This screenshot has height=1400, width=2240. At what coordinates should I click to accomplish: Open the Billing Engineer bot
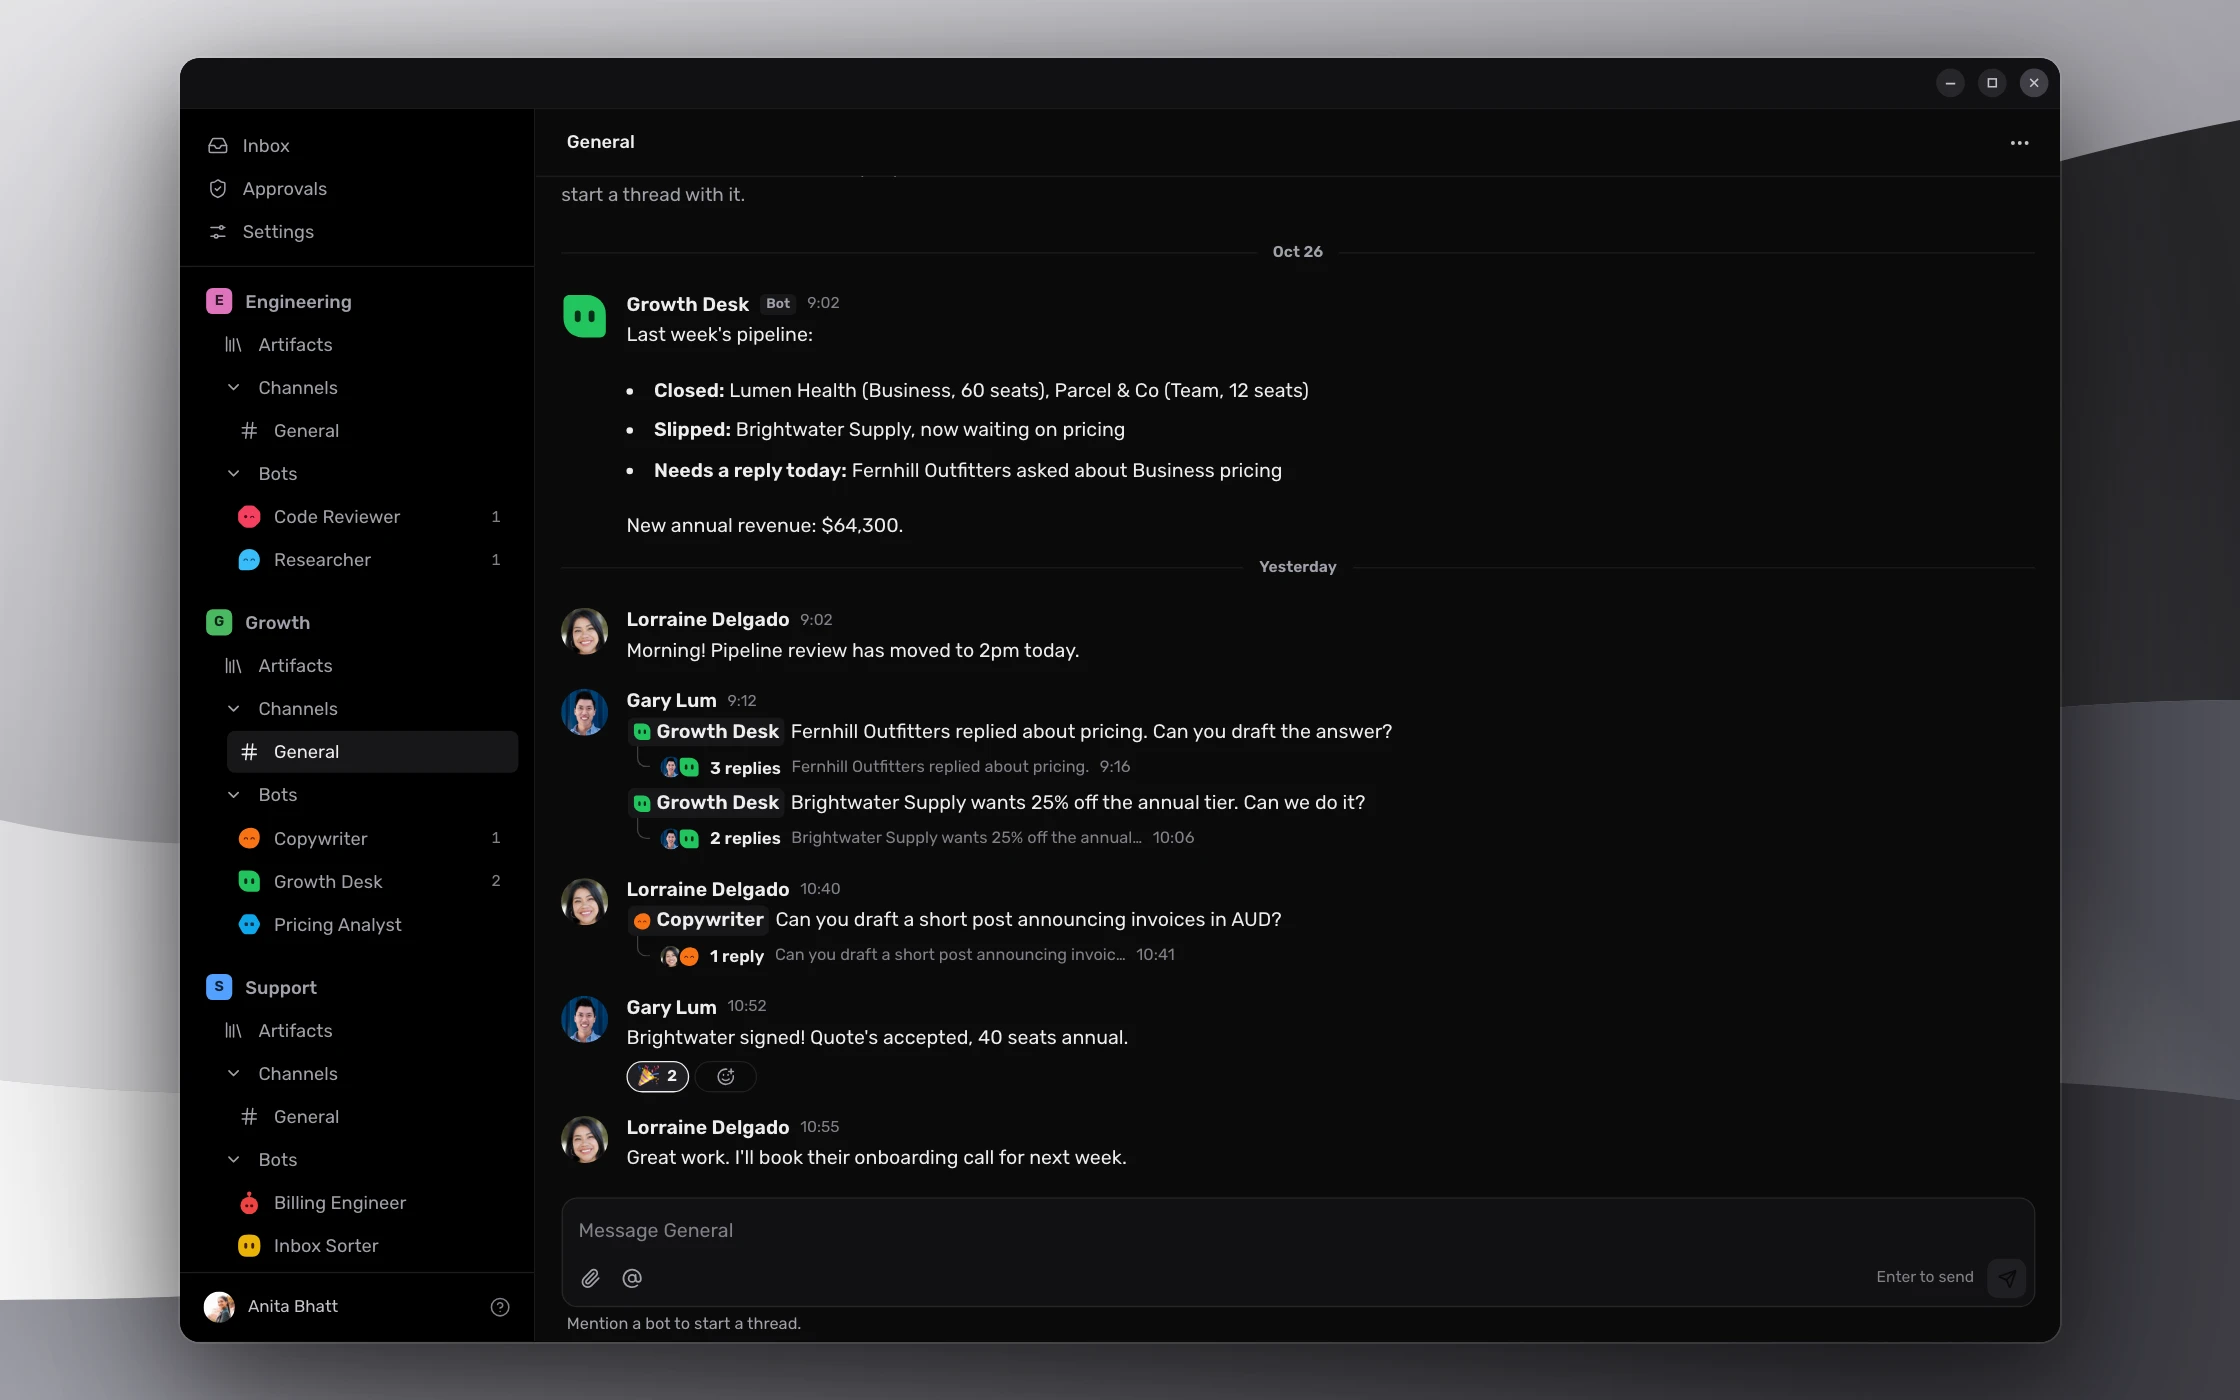[372, 1203]
